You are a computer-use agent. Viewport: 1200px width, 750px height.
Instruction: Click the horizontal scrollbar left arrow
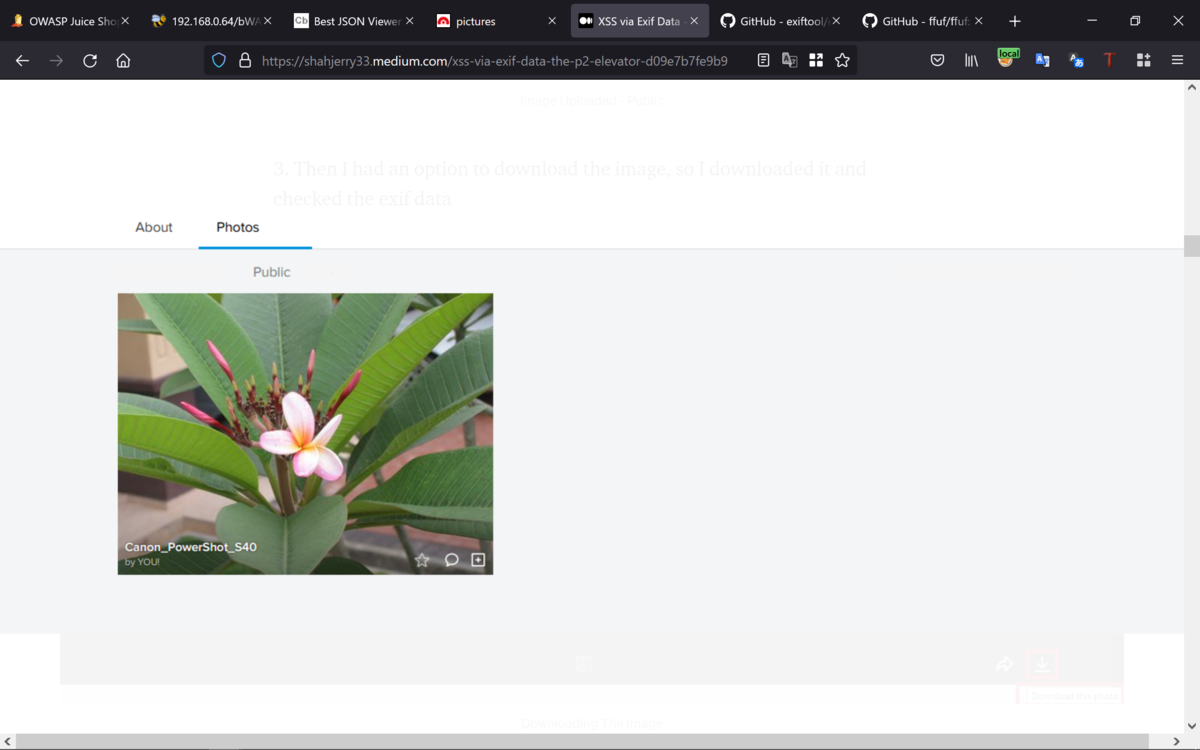8,741
